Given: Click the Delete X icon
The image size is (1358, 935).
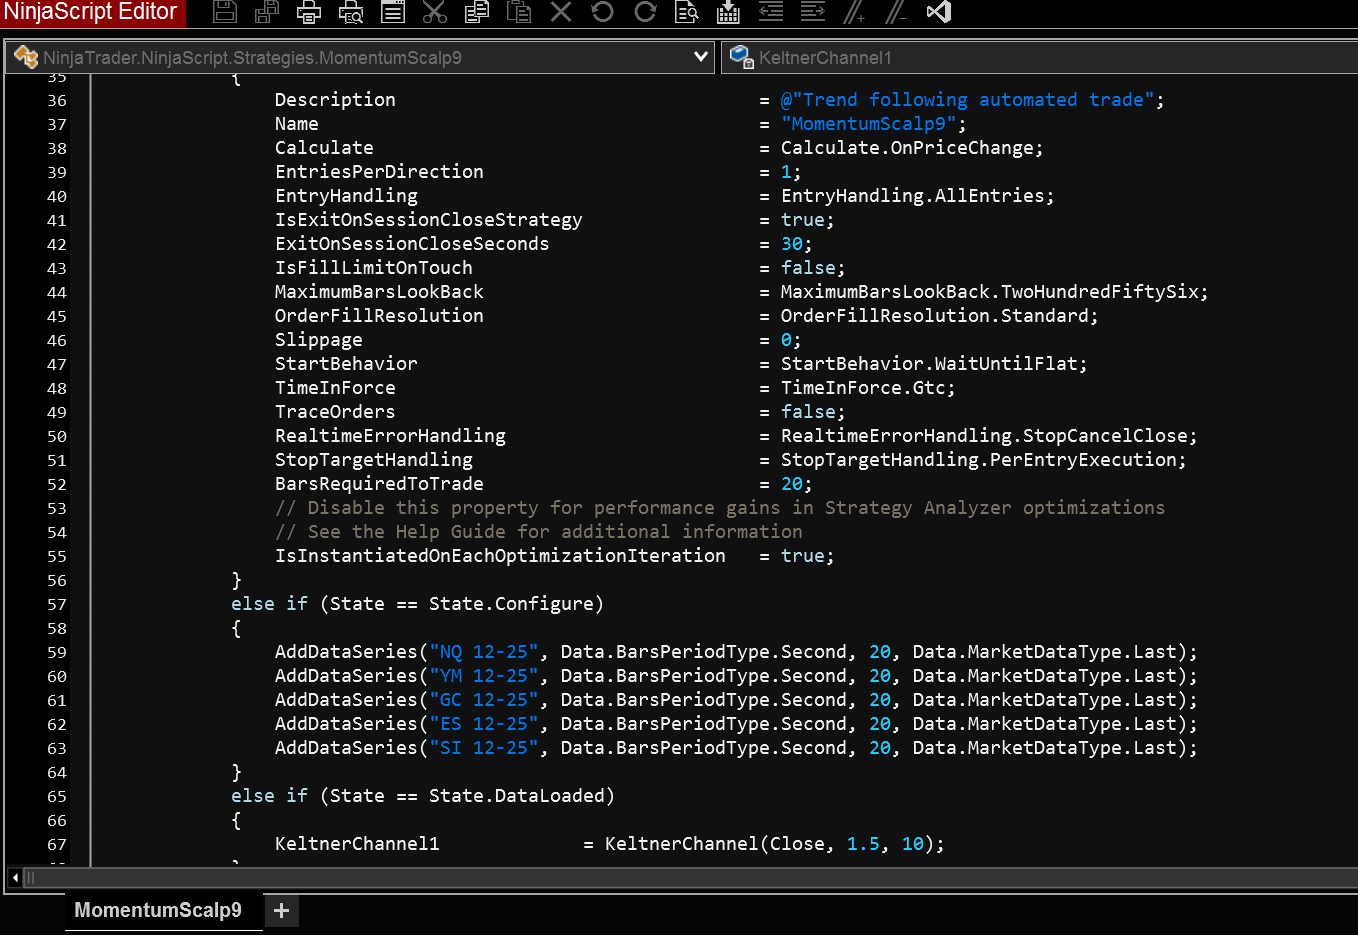Looking at the screenshot, I should point(561,12).
